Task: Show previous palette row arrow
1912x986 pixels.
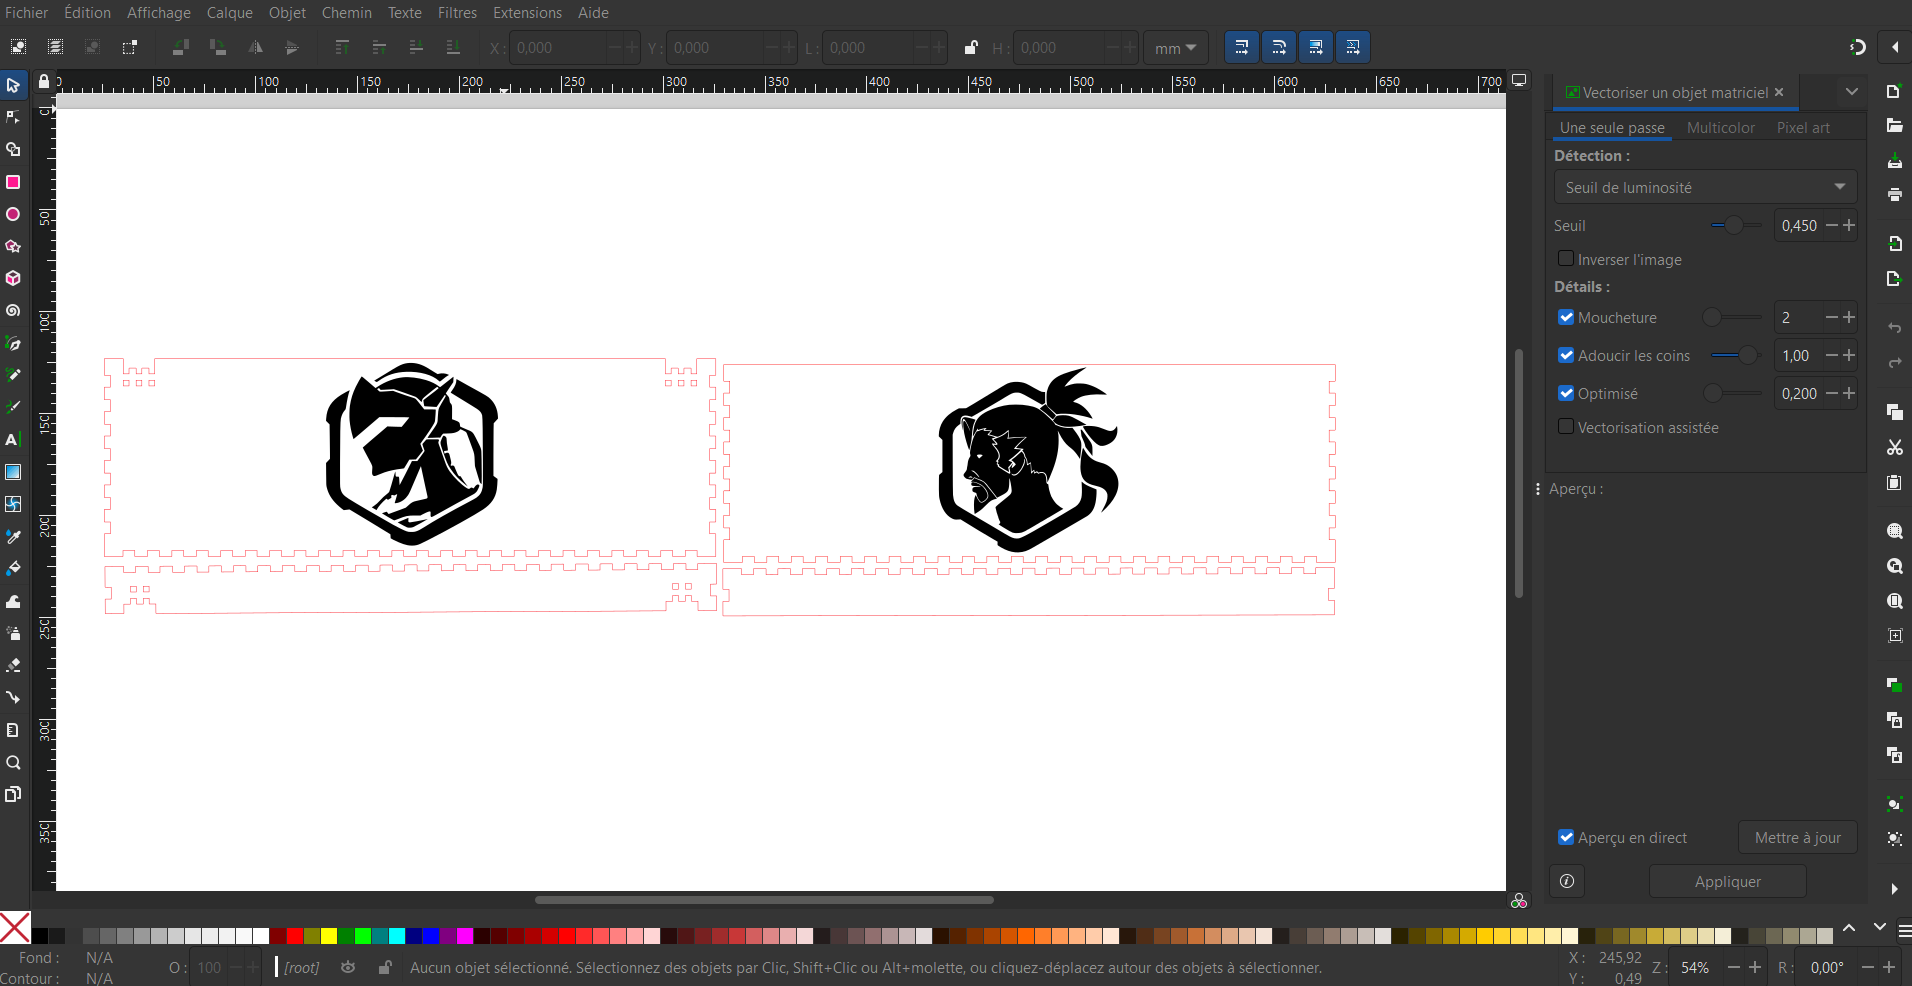Action: point(1849,928)
